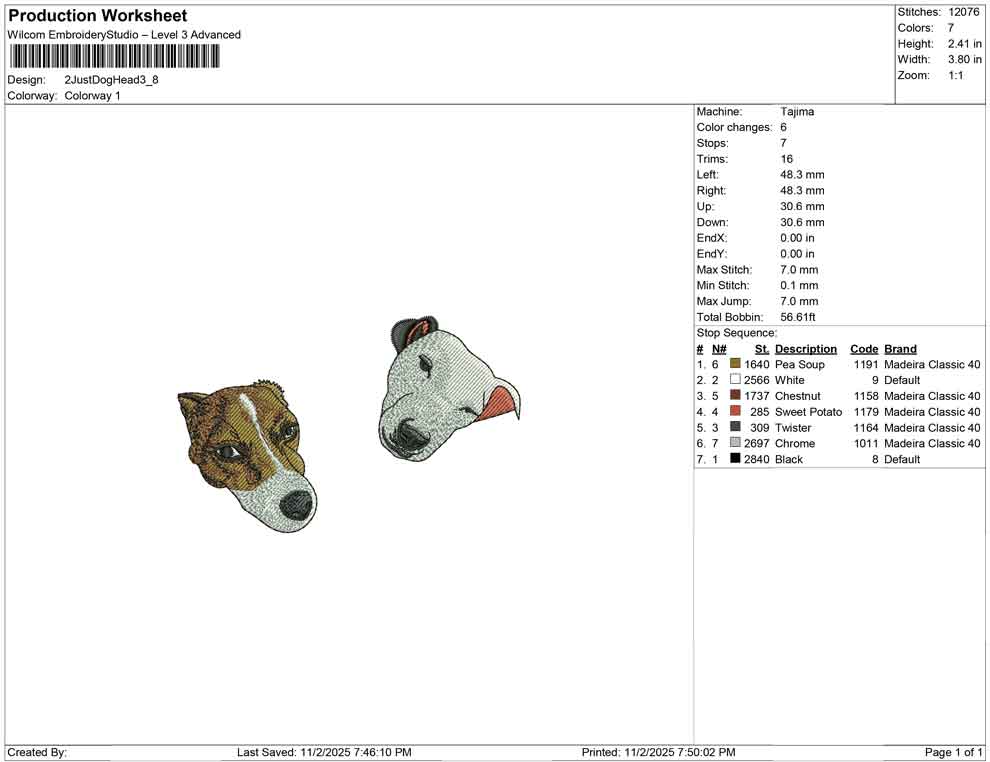Screen dimensions: 990x762
Task: Click the Chestnut color swatch
Action: click(735, 395)
